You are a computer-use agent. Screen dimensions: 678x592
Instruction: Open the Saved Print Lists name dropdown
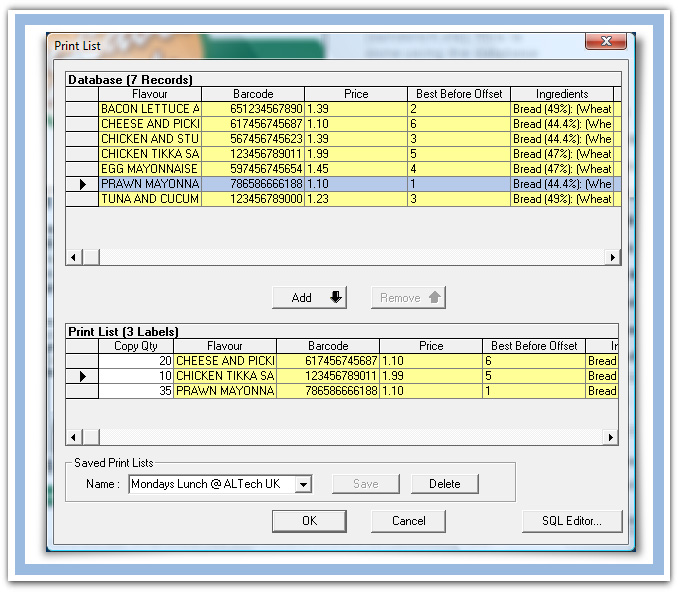(304, 484)
